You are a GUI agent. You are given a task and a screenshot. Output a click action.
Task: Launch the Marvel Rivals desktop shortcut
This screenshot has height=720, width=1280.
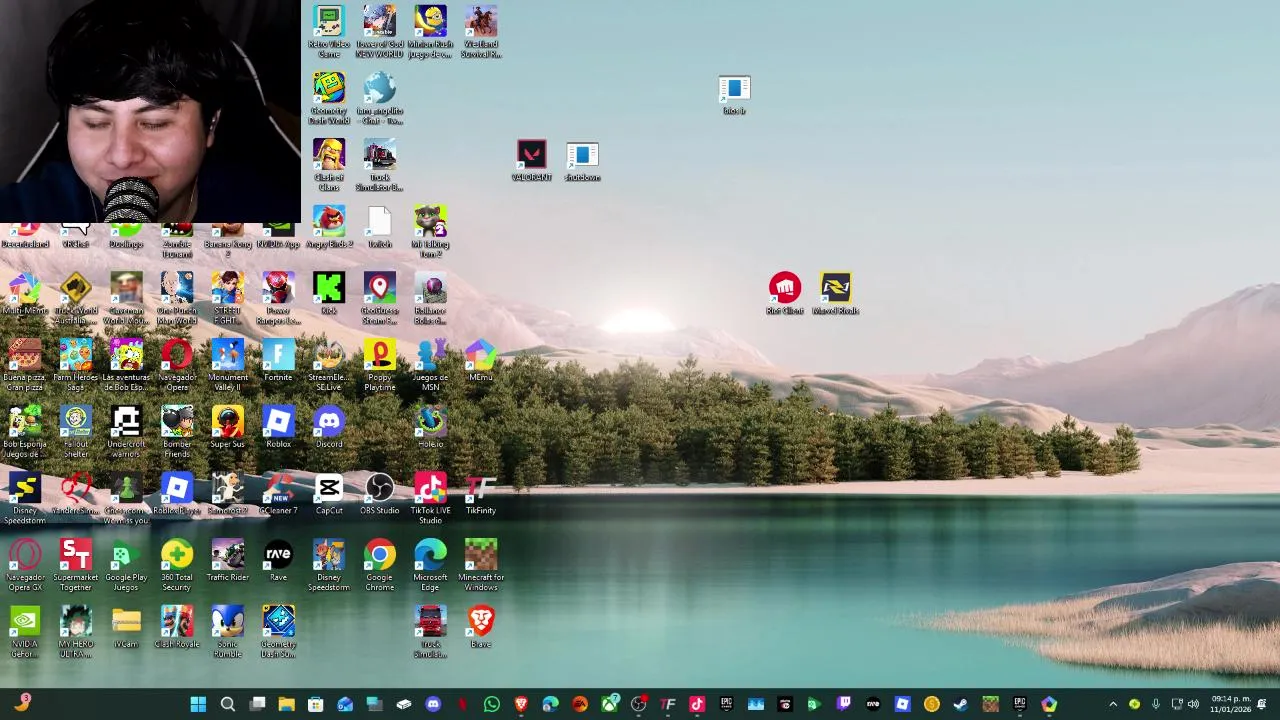(x=836, y=294)
